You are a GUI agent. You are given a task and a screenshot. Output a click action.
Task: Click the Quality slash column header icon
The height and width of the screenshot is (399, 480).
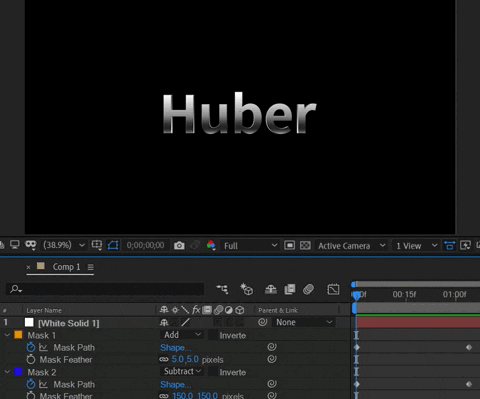coord(185,310)
